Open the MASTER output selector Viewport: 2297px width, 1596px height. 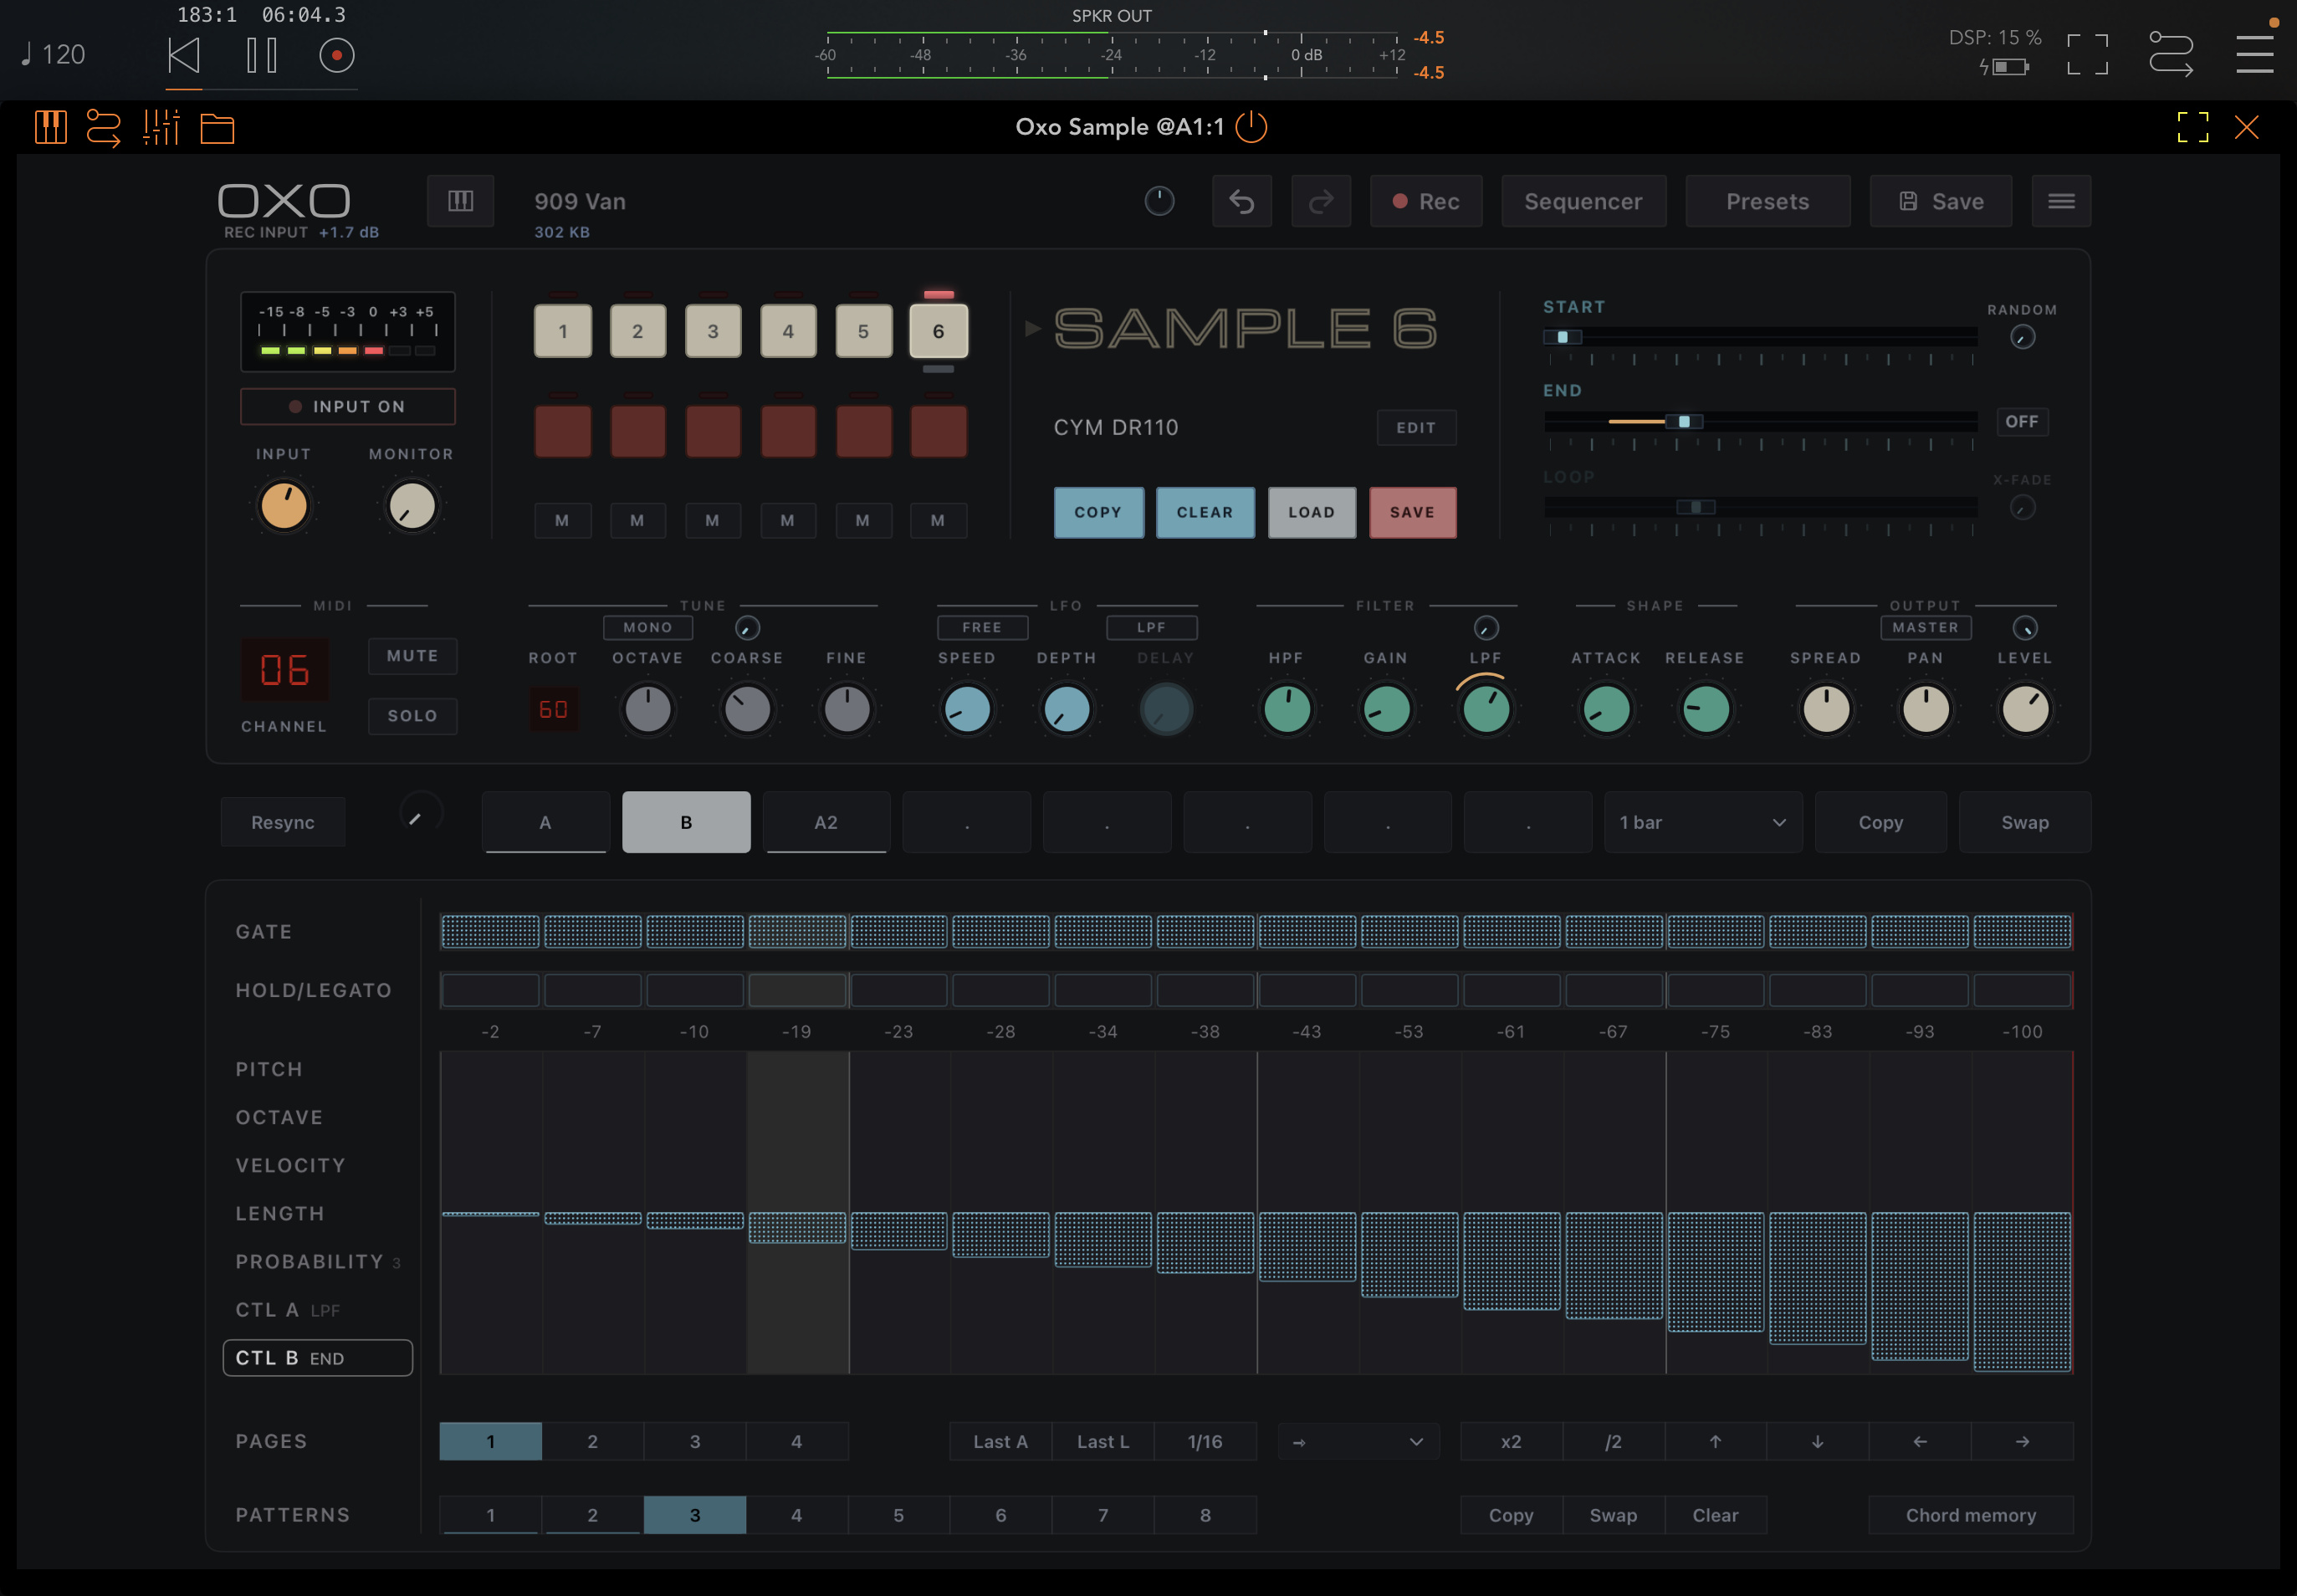pyautogui.click(x=1925, y=627)
